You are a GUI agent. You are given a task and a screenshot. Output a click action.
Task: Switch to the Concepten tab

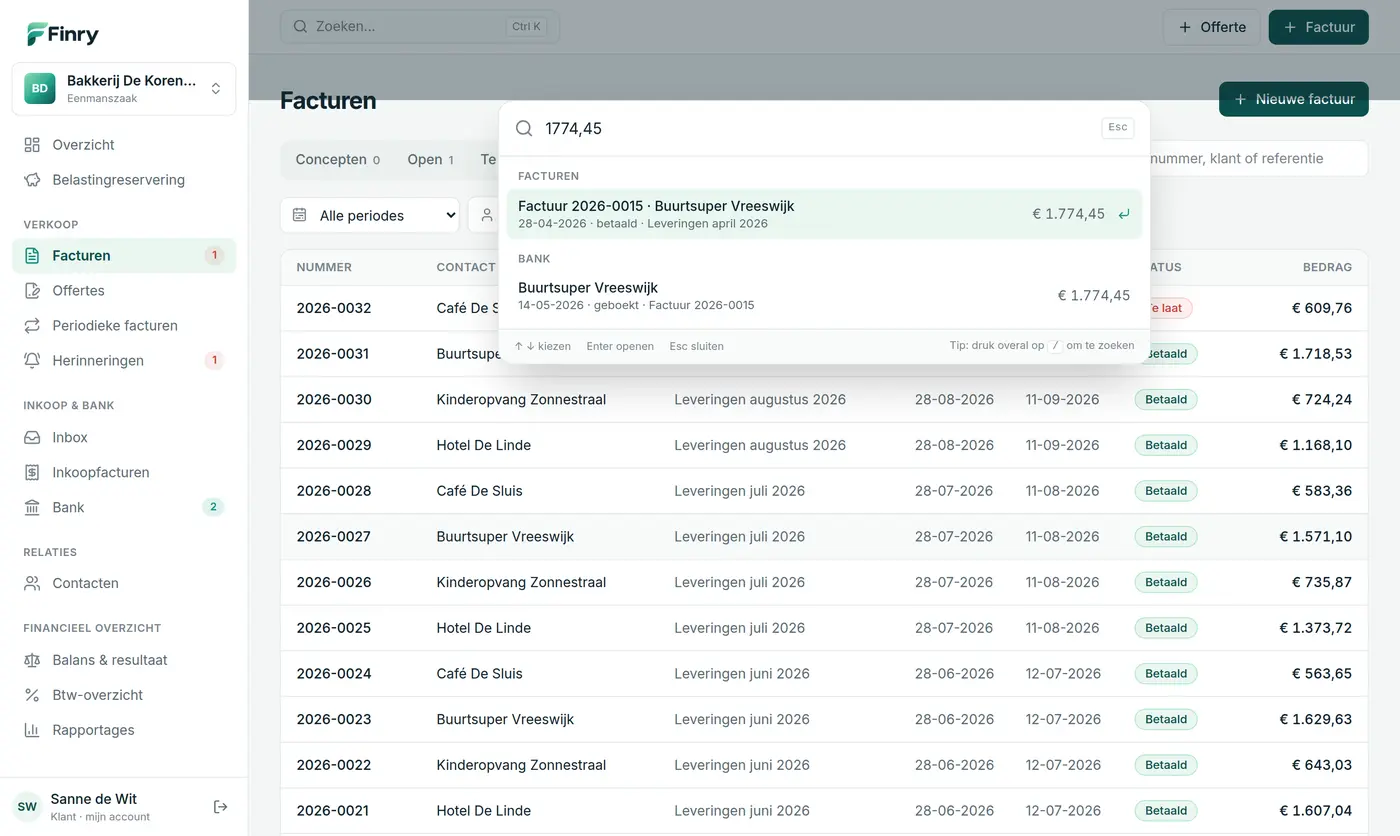(338, 160)
